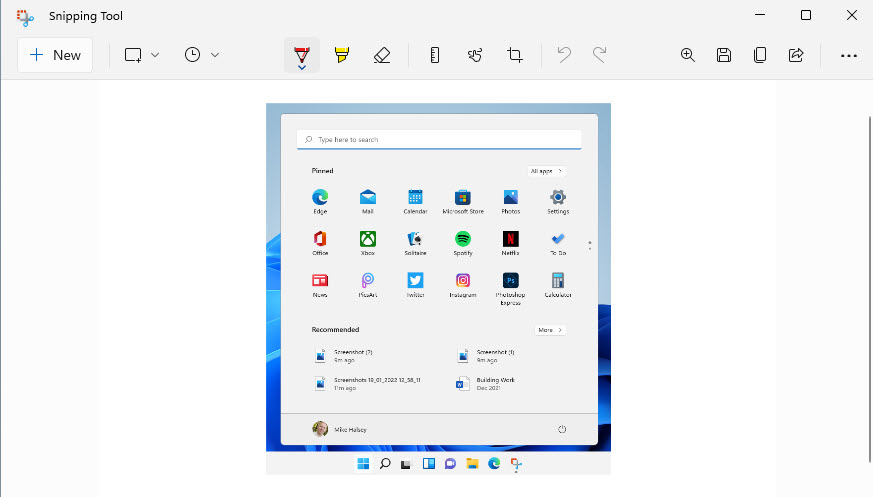Open the snipping mode dropdown
Viewport: 873px width, 497px height.
[x=142, y=55]
